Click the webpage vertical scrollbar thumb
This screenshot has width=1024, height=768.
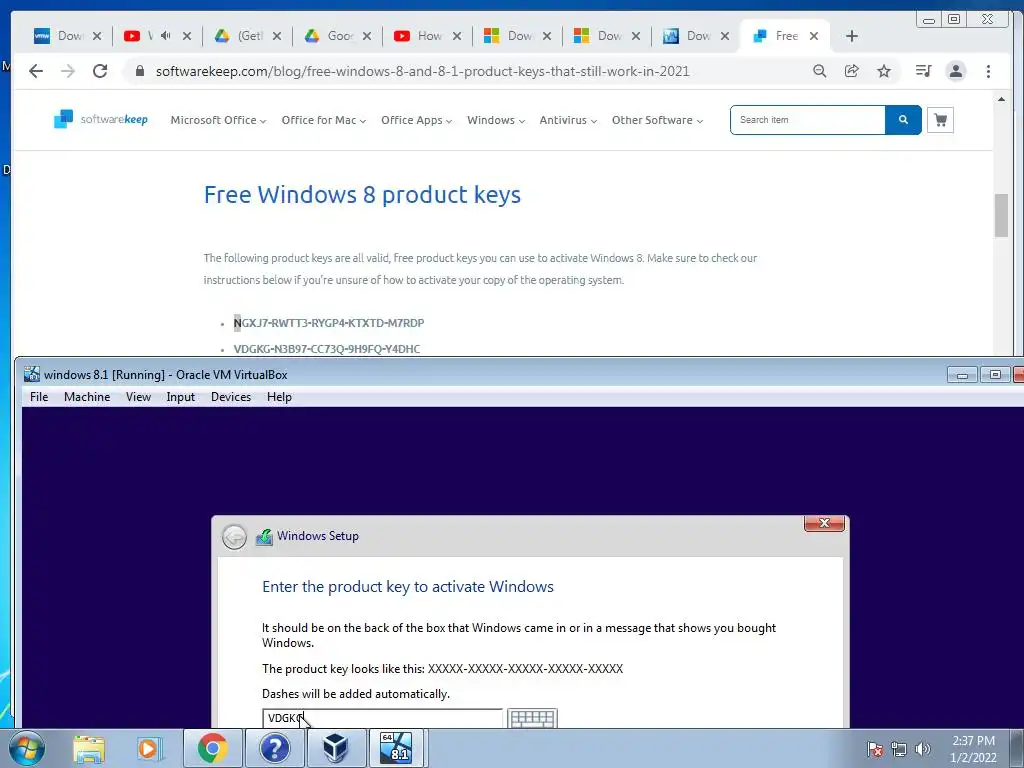(1001, 215)
